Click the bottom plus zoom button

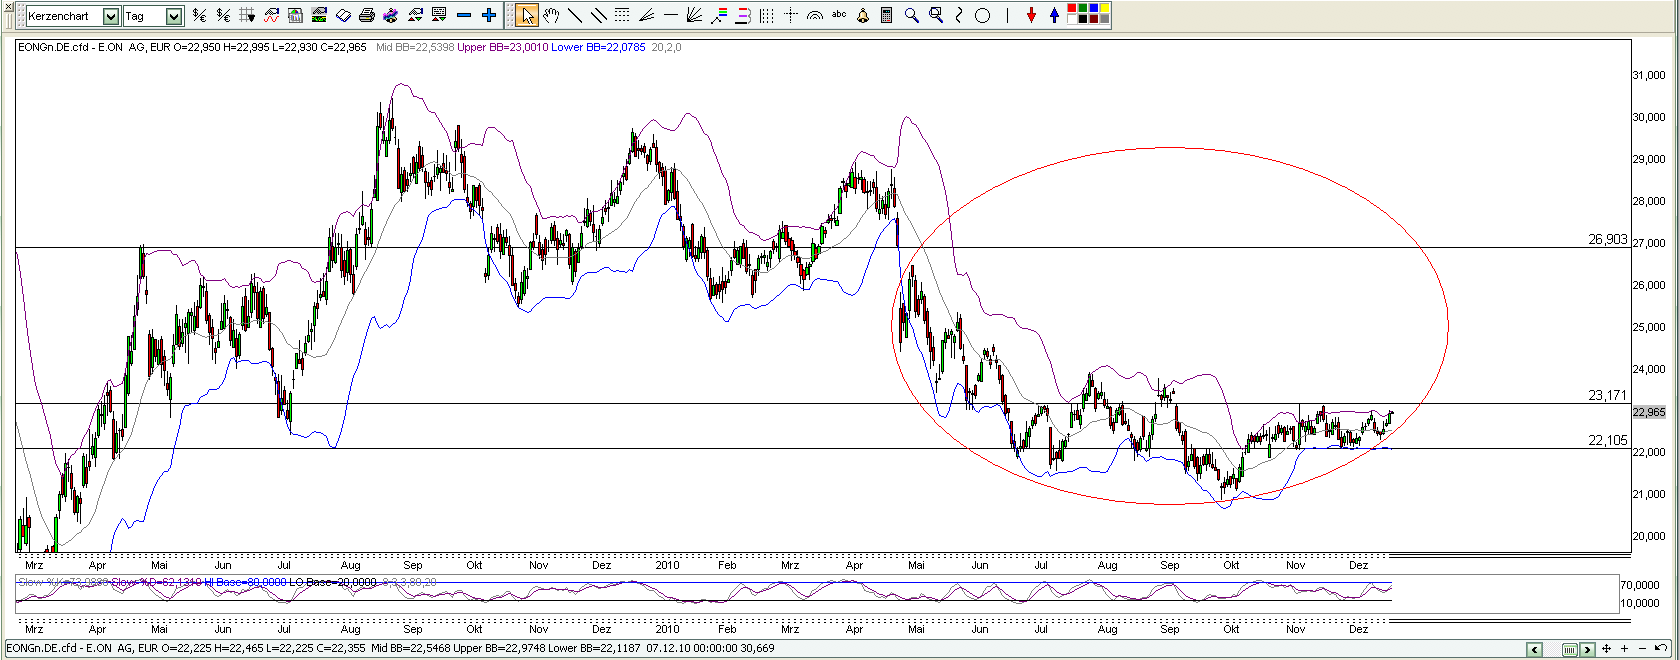tap(1624, 649)
